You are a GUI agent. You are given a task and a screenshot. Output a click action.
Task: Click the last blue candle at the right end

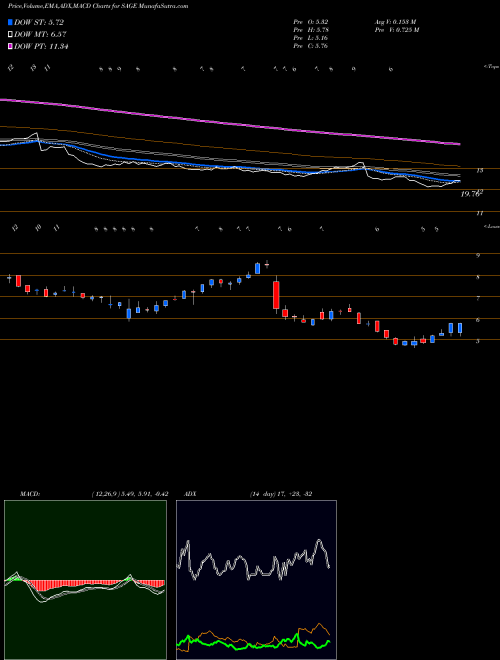pos(460,328)
